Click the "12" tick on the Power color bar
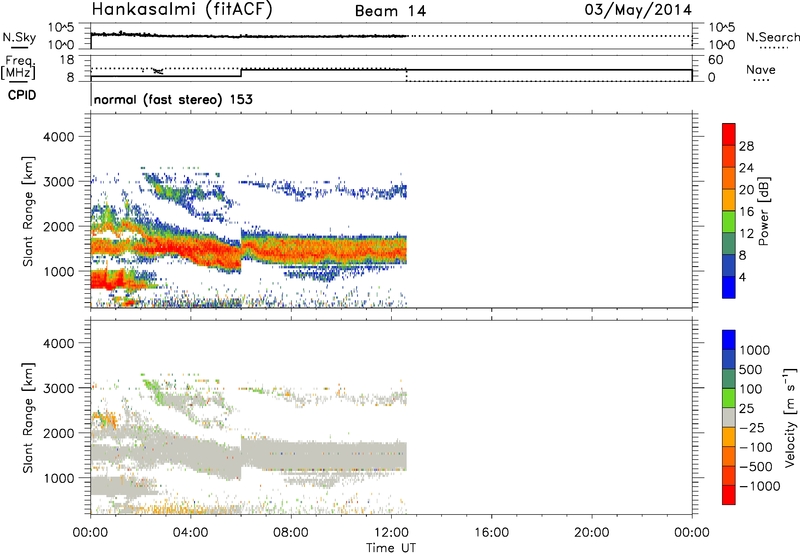 pos(746,234)
